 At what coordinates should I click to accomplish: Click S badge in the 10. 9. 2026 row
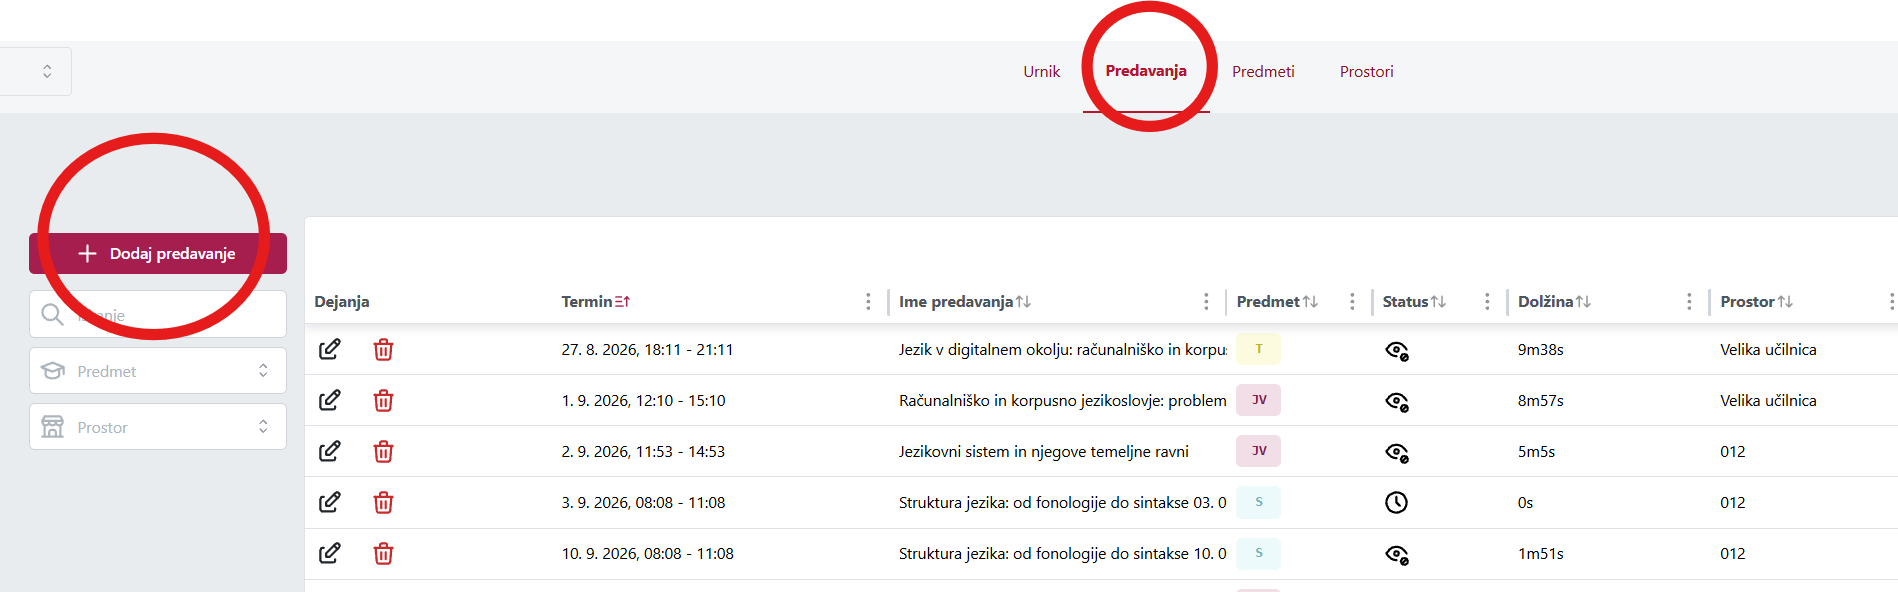pyautogui.click(x=1258, y=553)
